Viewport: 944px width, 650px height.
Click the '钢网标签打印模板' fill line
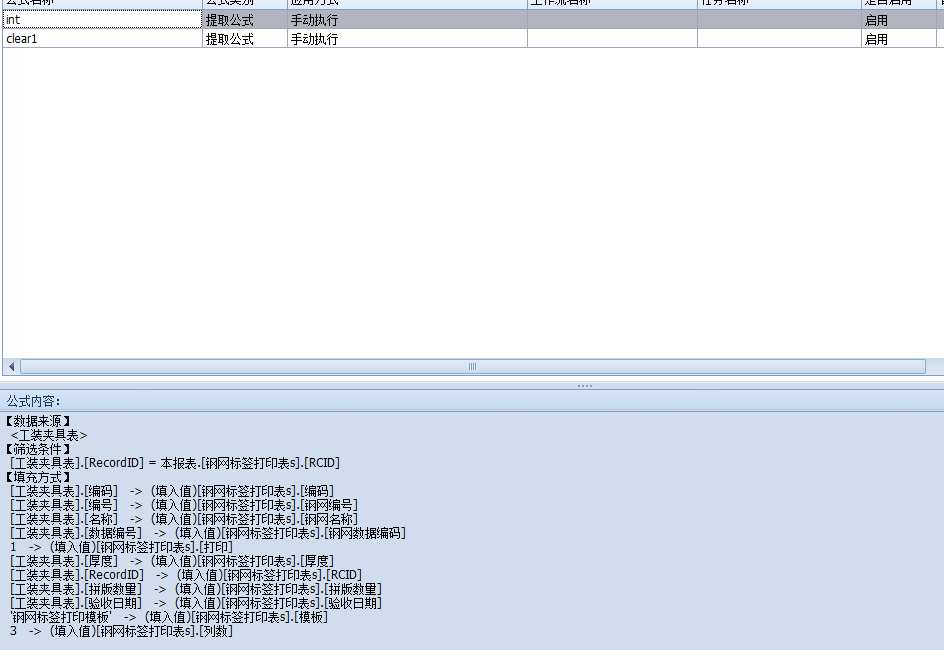coord(168,617)
